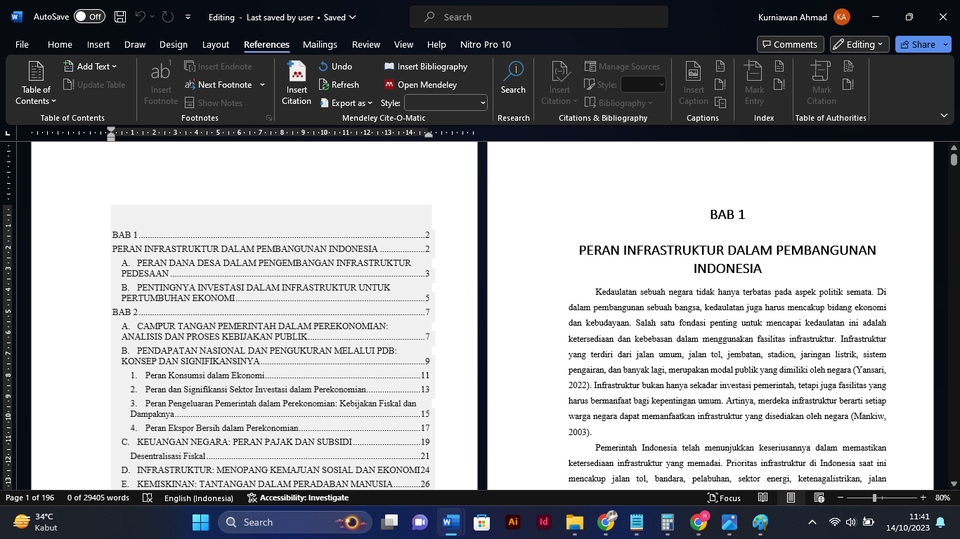960x539 pixels.
Task: Open the File menu
Action: (x=22, y=44)
